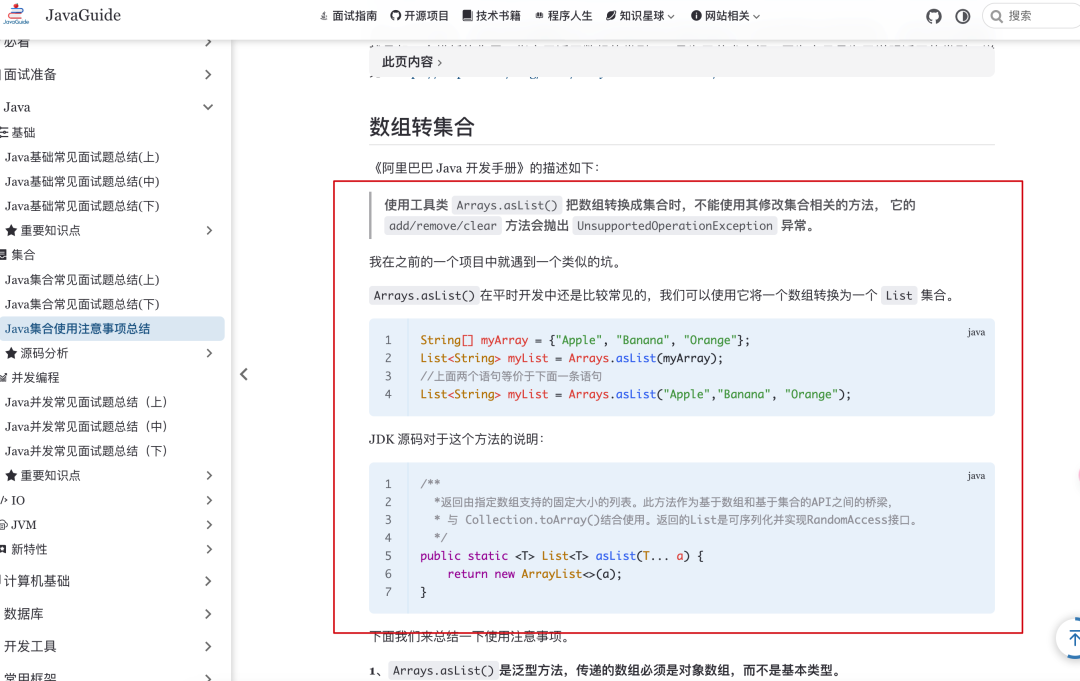The height and width of the screenshot is (681, 1080).
Task: Open 技术书籍 in top navigation
Action: coord(491,16)
